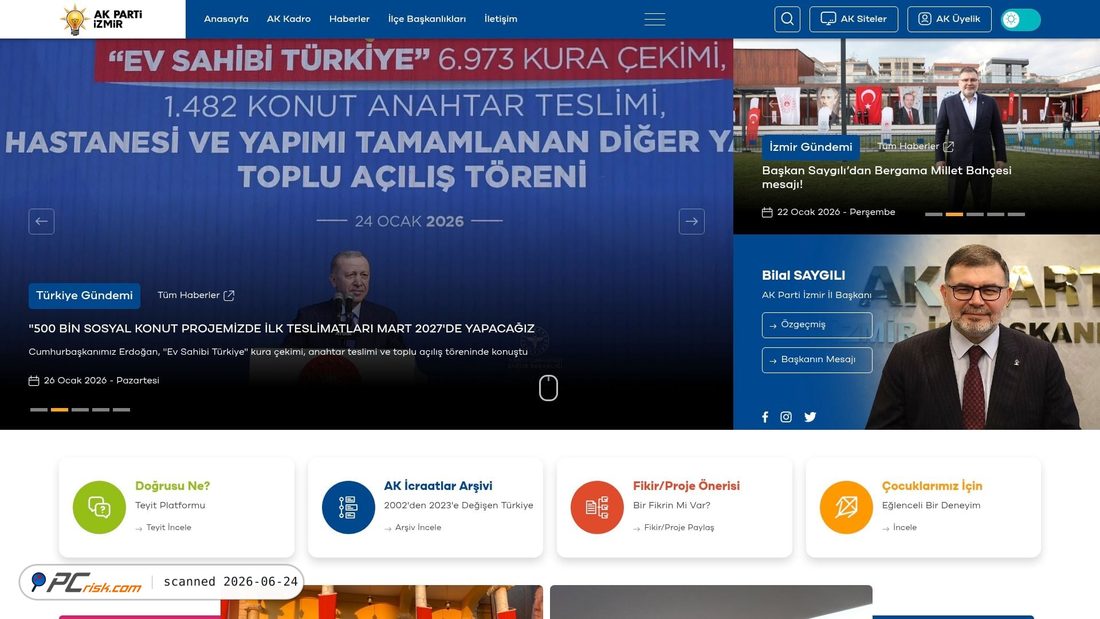The height and width of the screenshot is (619, 1100).
Task: Open İletişim menu item
Action: (500, 19)
